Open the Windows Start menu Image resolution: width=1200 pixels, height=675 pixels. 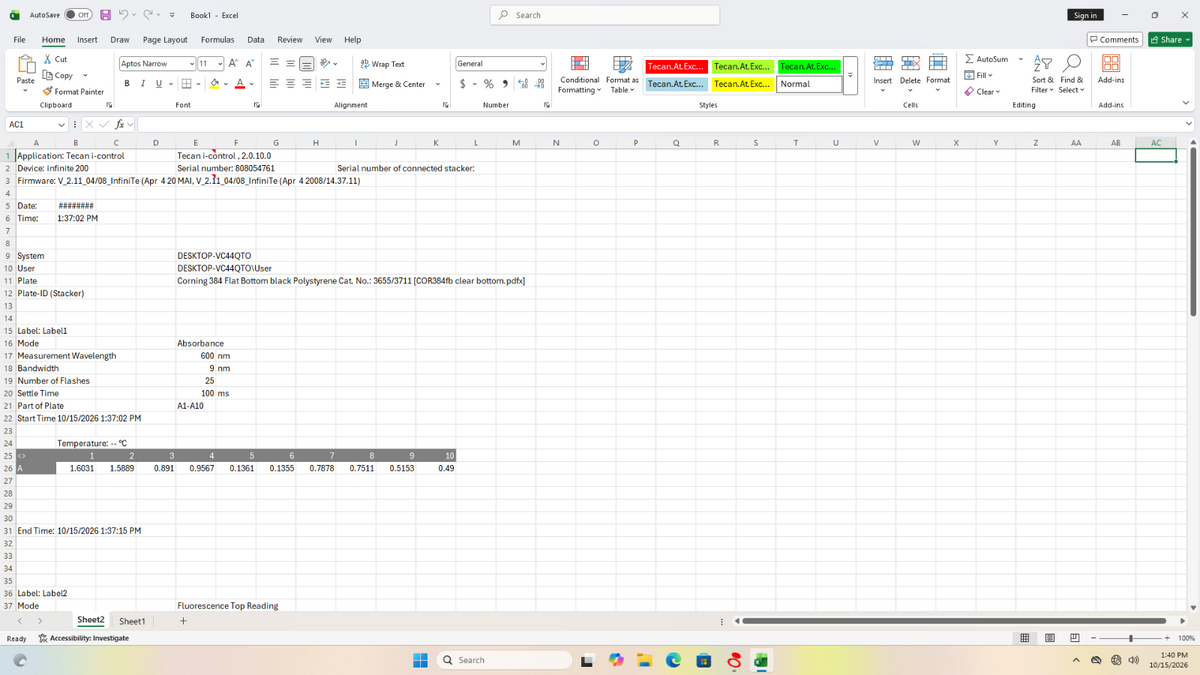tap(422, 660)
